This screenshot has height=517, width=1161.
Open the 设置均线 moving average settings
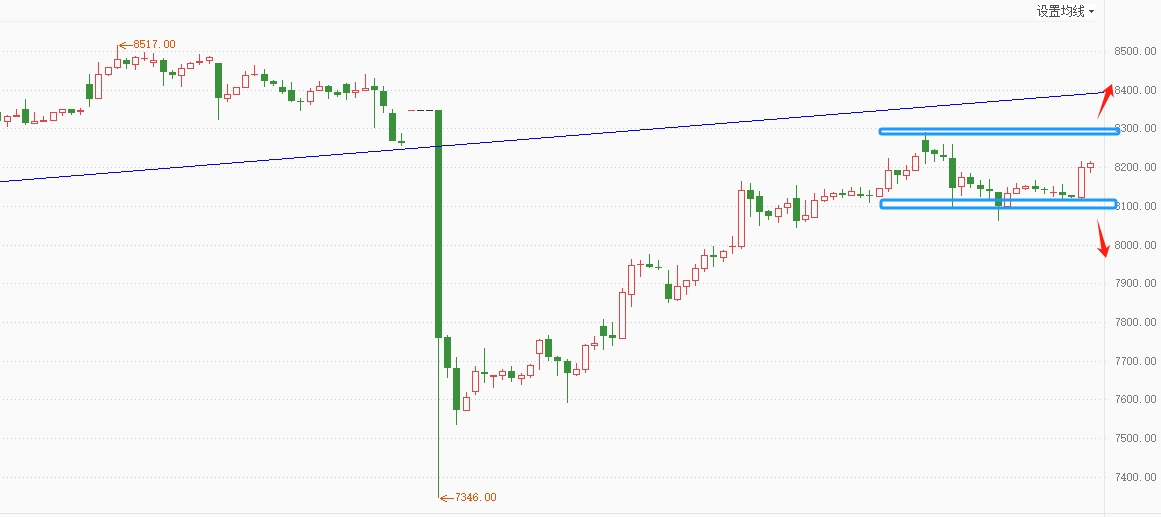point(1060,11)
